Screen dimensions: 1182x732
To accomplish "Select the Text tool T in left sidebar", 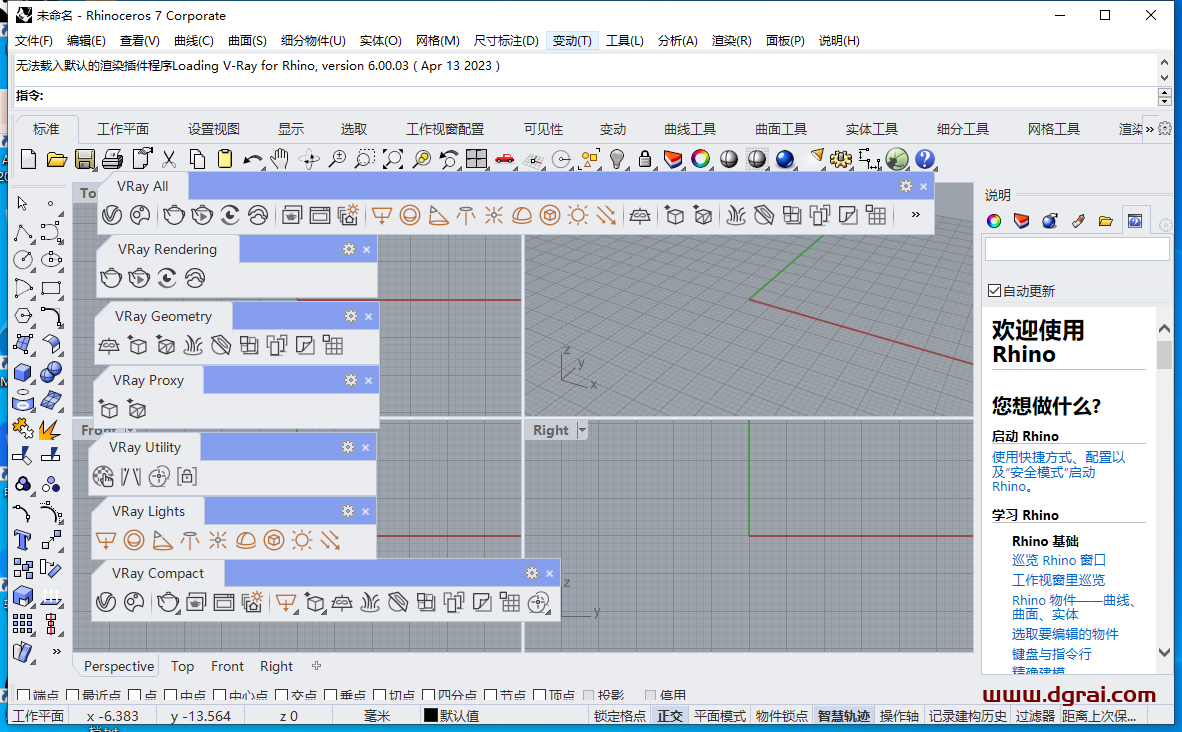I will pos(23,540).
